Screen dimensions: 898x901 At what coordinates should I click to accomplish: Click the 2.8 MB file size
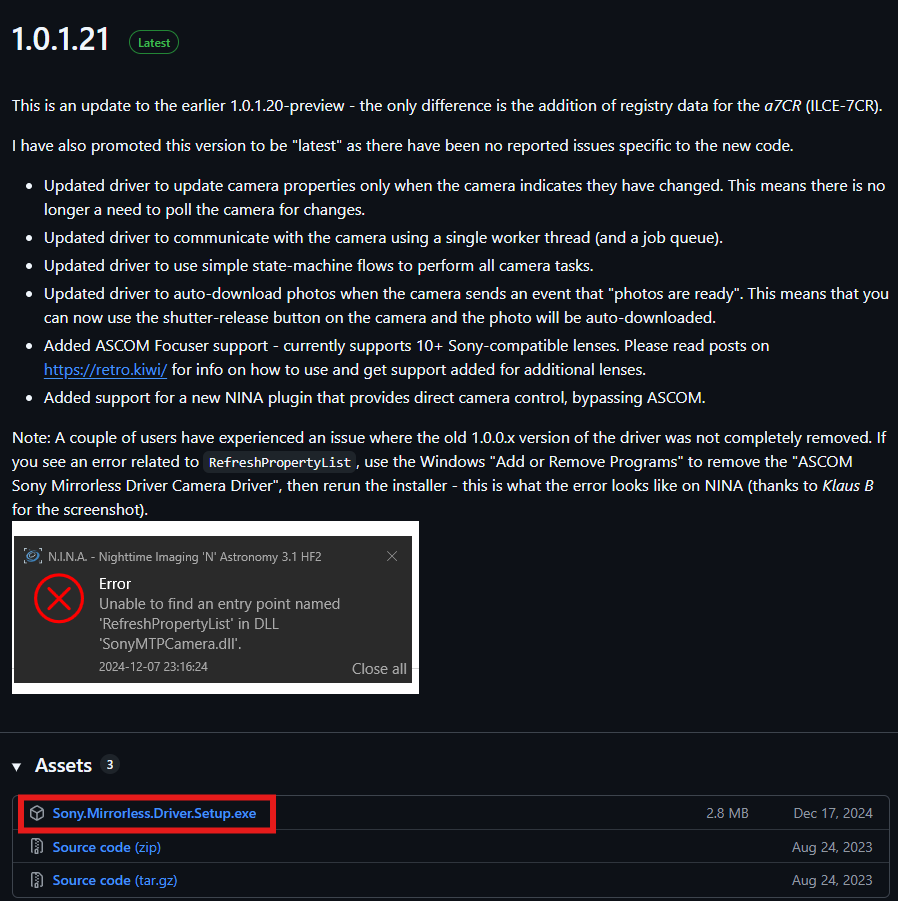[727, 813]
